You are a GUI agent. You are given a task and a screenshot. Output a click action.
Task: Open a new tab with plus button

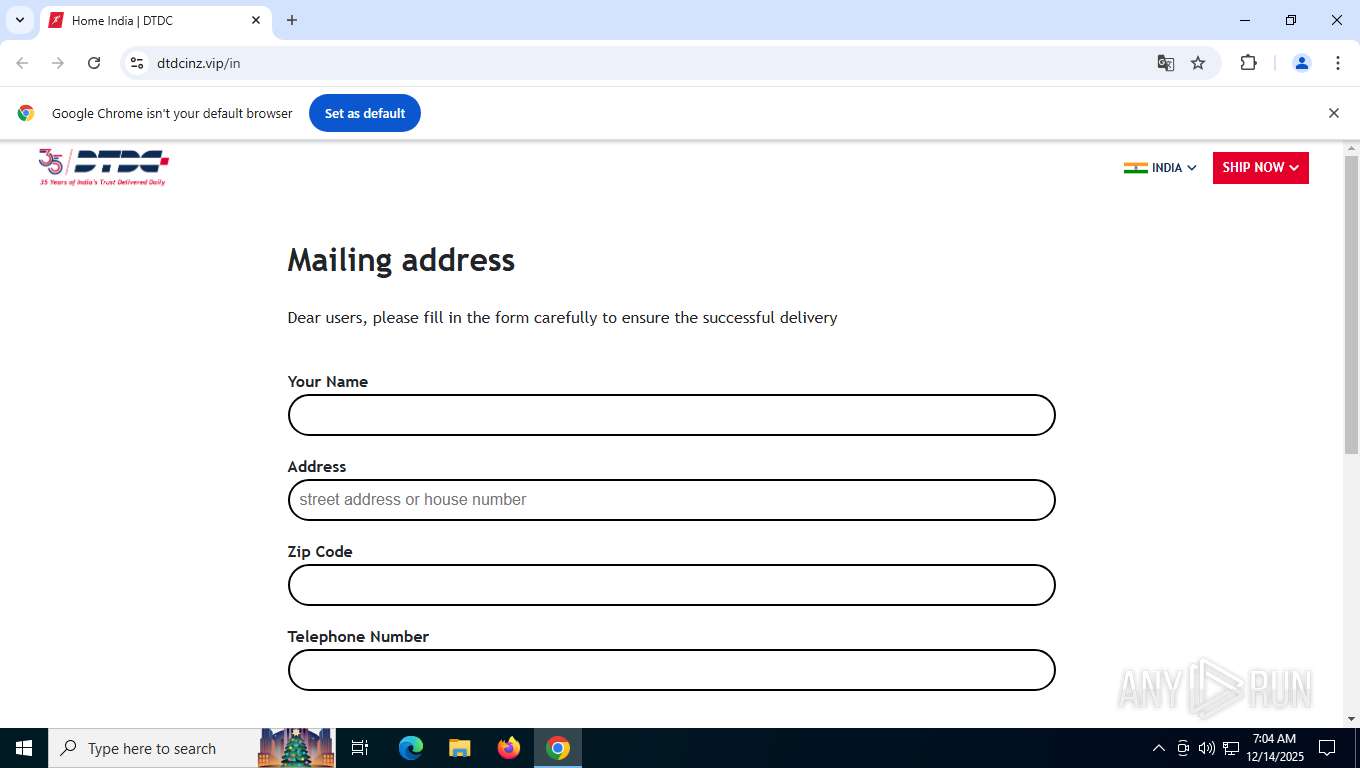click(x=292, y=20)
